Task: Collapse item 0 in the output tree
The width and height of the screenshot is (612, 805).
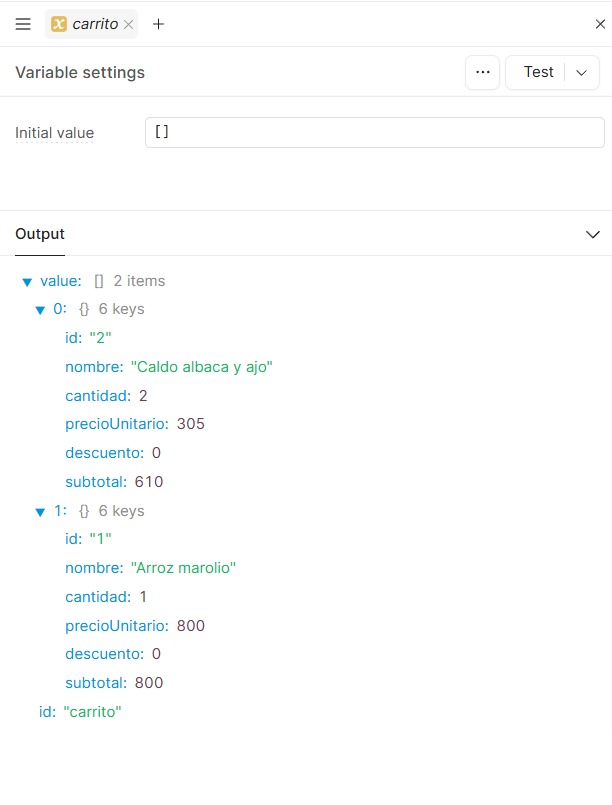Action: pos(41,310)
